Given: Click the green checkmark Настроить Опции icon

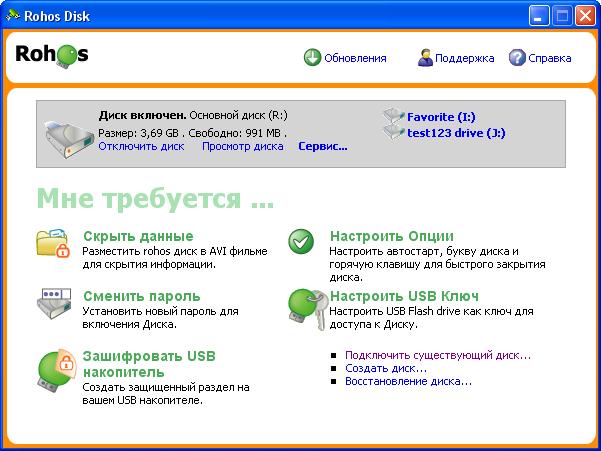Looking at the screenshot, I should (301, 241).
